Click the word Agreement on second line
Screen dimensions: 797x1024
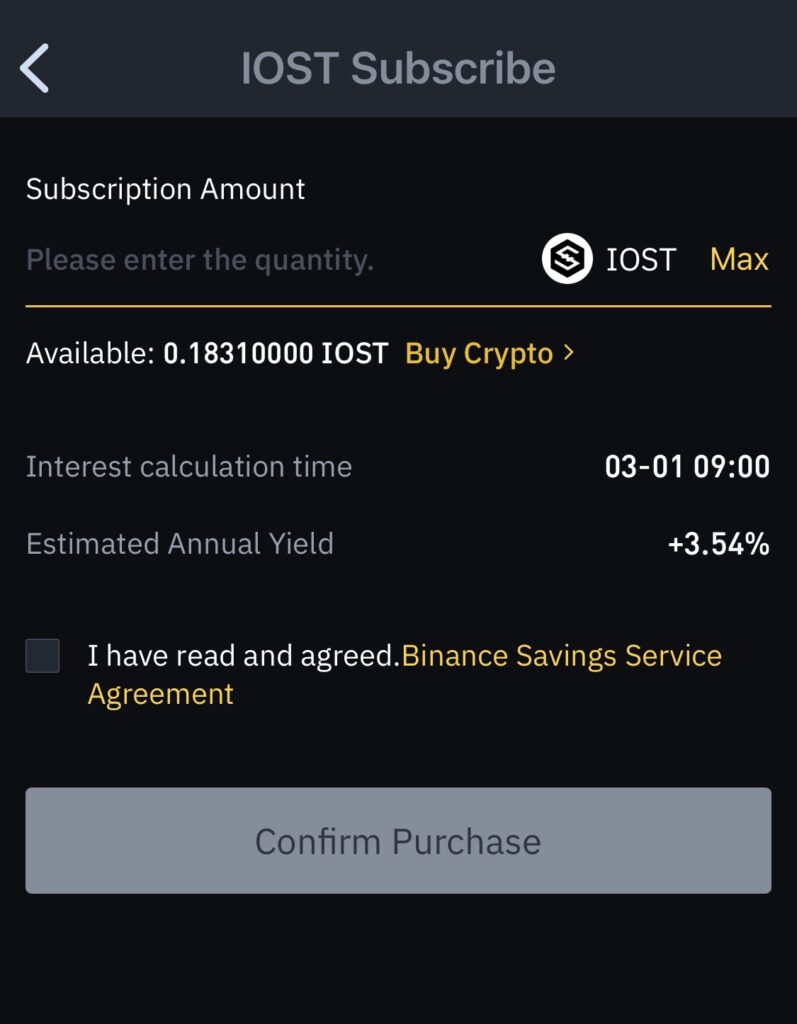pyautogui.click(x=161, y=694)
